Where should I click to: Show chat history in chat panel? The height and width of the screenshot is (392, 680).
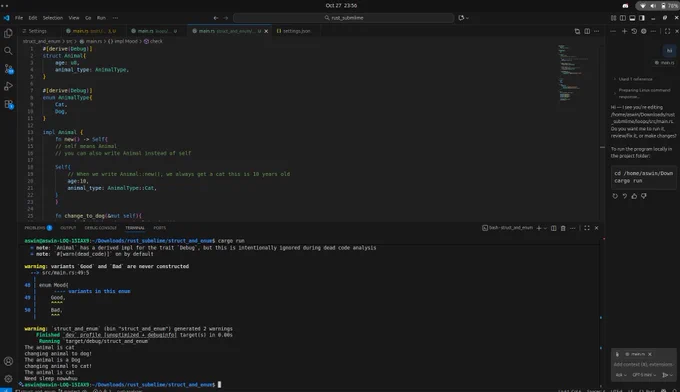634,31
